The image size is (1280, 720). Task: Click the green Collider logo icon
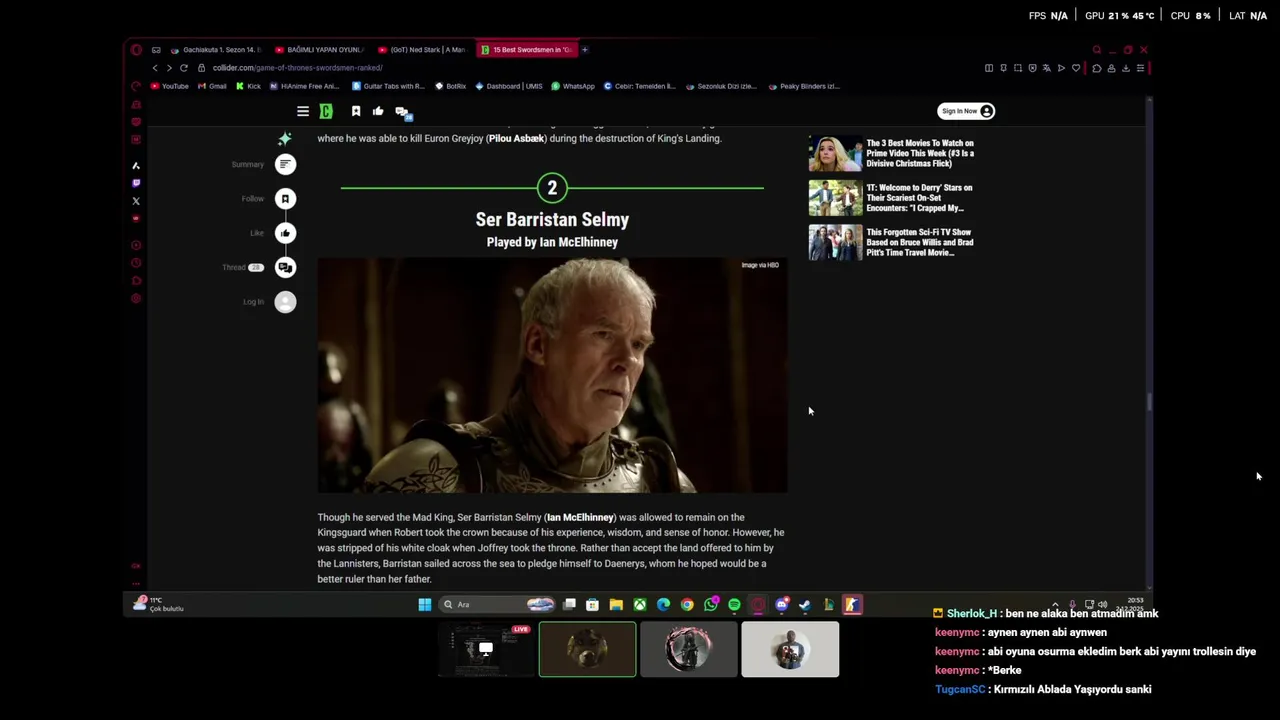[326, 111]
